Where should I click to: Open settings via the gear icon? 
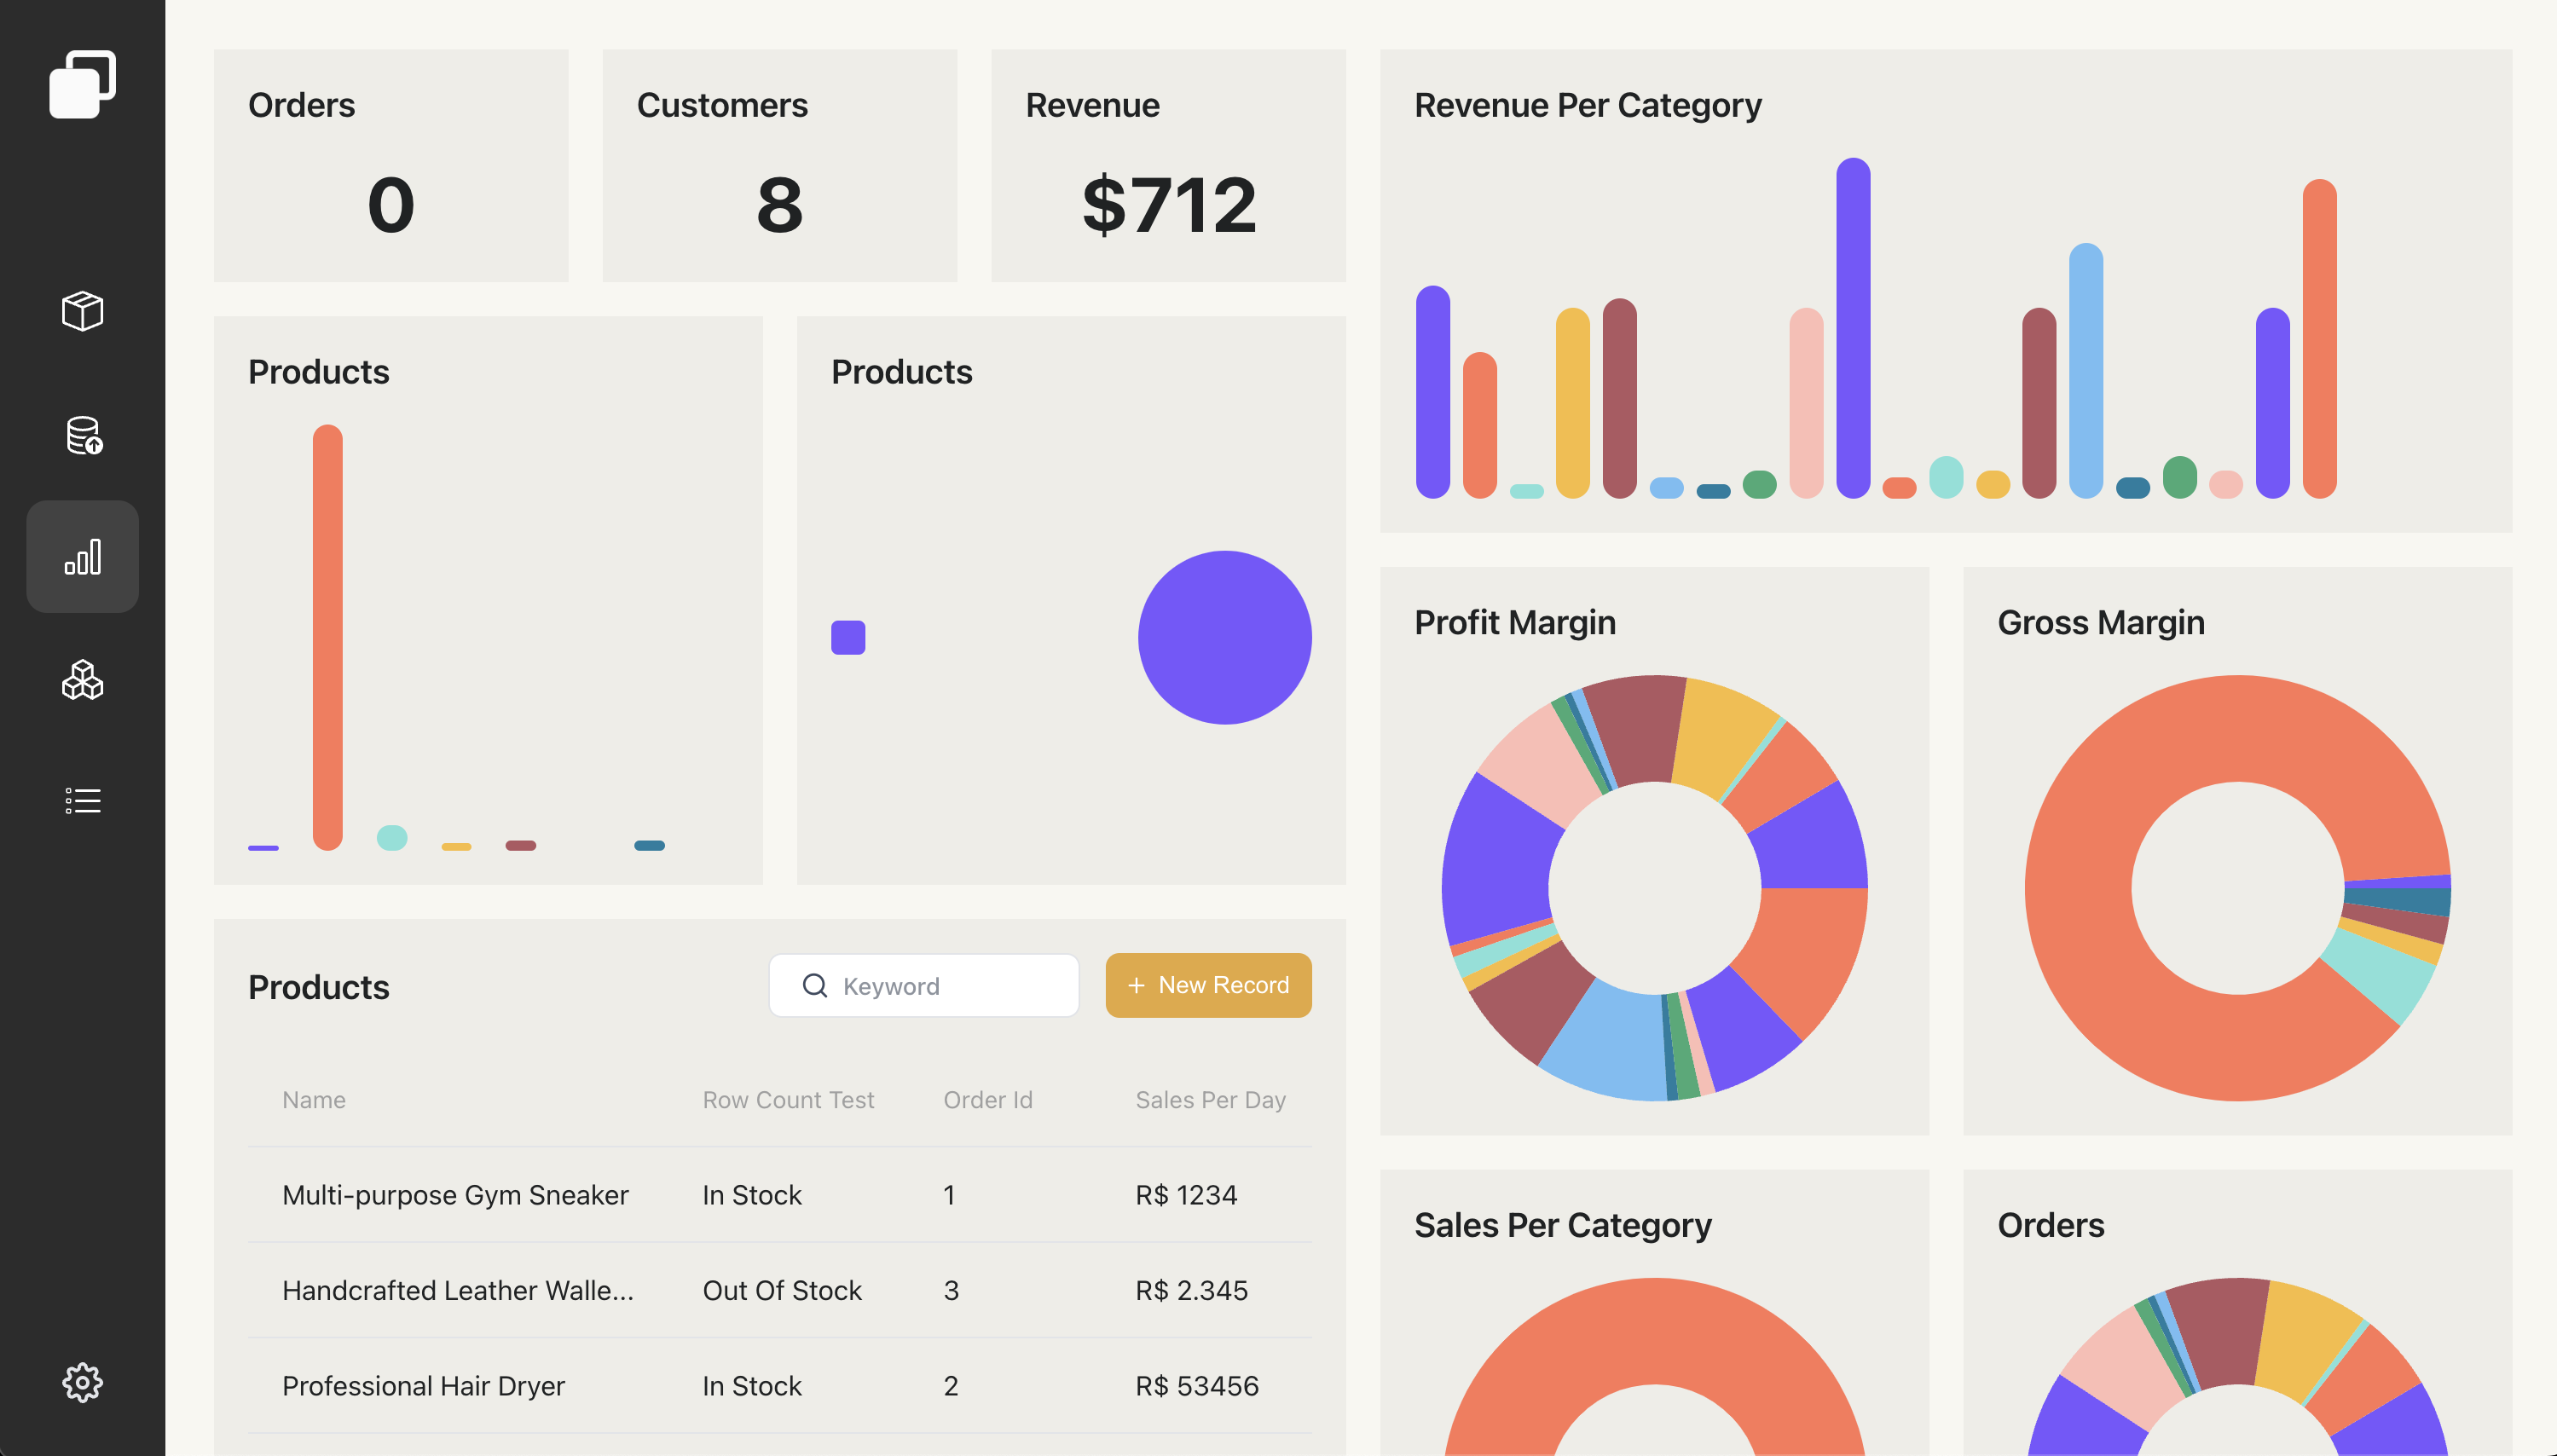(x=82, y=1382)
